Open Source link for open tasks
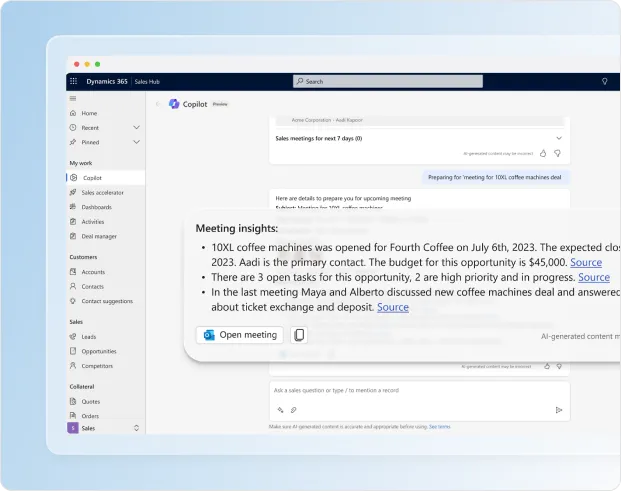621x491 pixels. click(x=594, y=277)
